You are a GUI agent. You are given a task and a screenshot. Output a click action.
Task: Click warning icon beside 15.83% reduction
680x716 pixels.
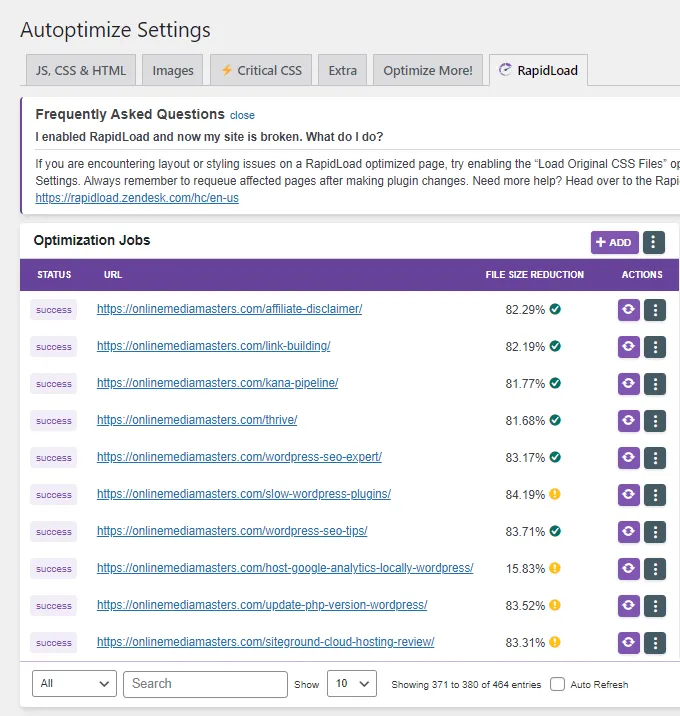[x=555, y=568]
